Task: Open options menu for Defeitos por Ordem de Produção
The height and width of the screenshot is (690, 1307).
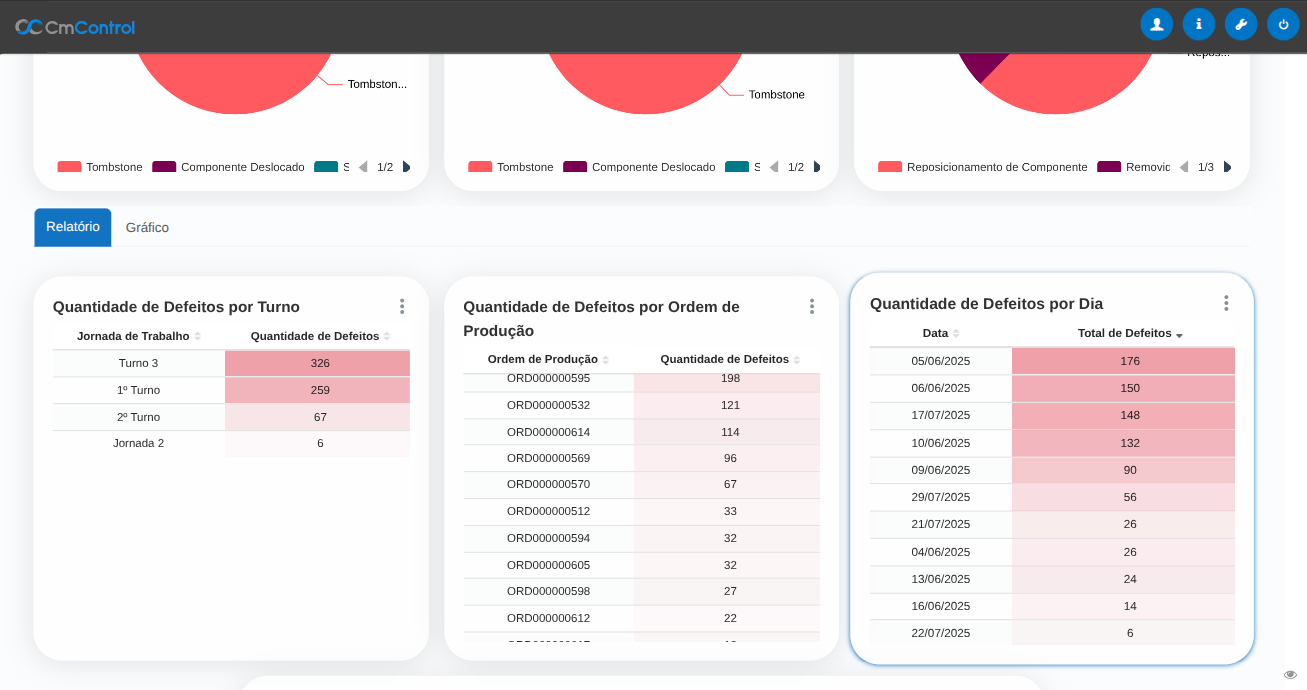Action: click(811, 306)
